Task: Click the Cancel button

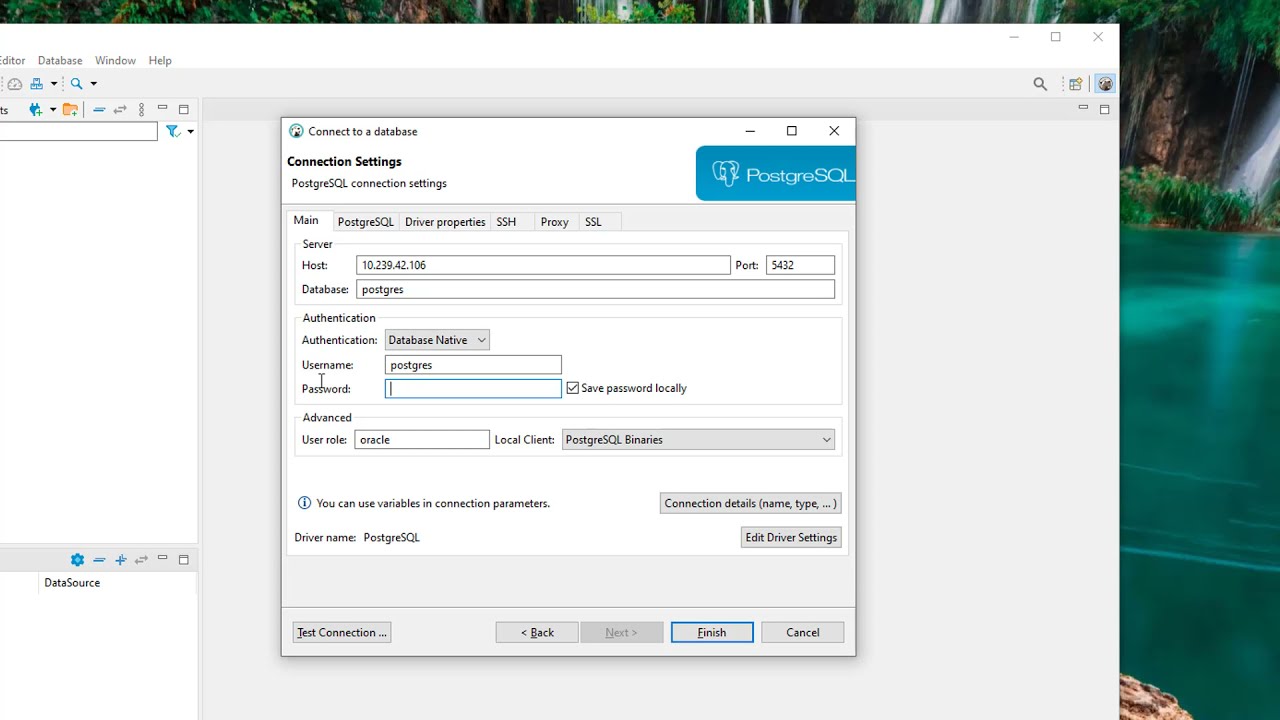Action: 803,632
